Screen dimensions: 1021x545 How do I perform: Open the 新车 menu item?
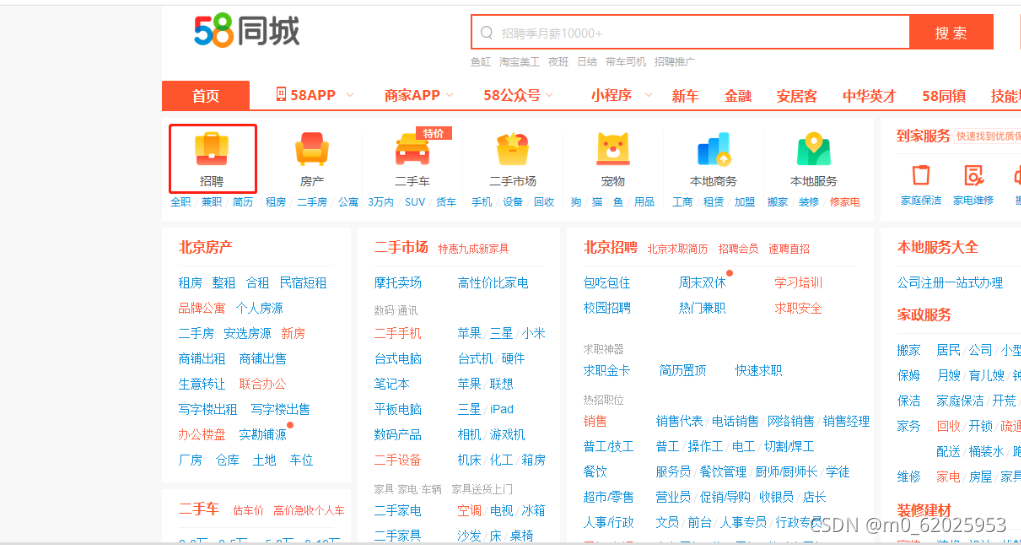(685, 96)
